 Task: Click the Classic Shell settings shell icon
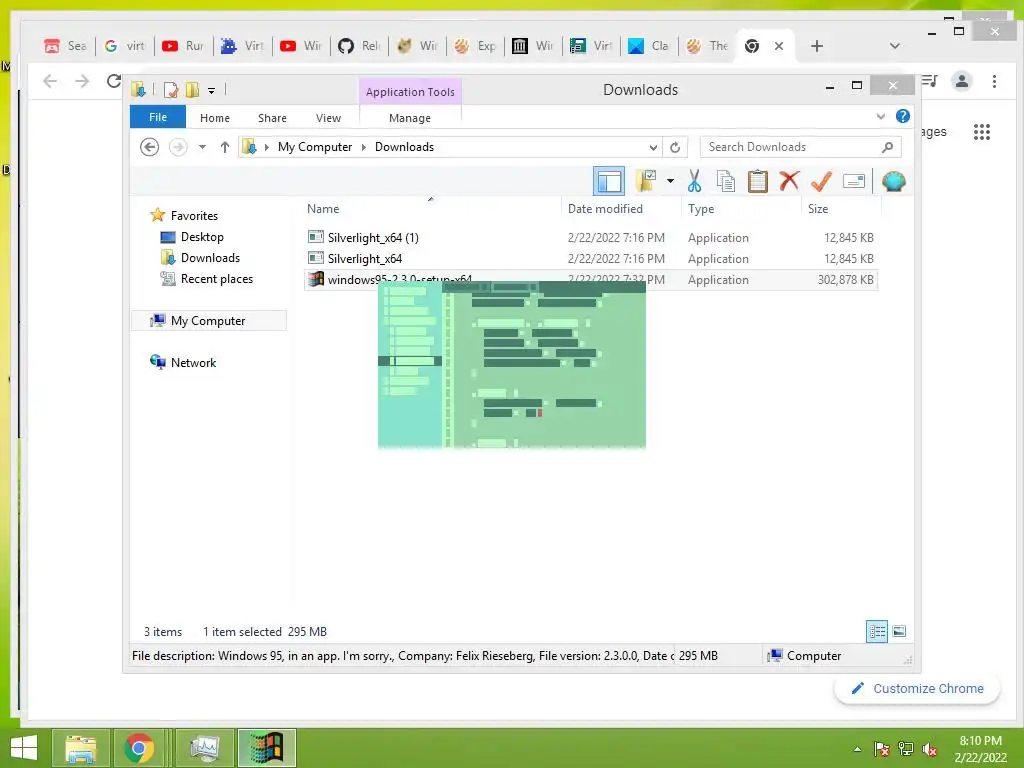pos(893,181)
